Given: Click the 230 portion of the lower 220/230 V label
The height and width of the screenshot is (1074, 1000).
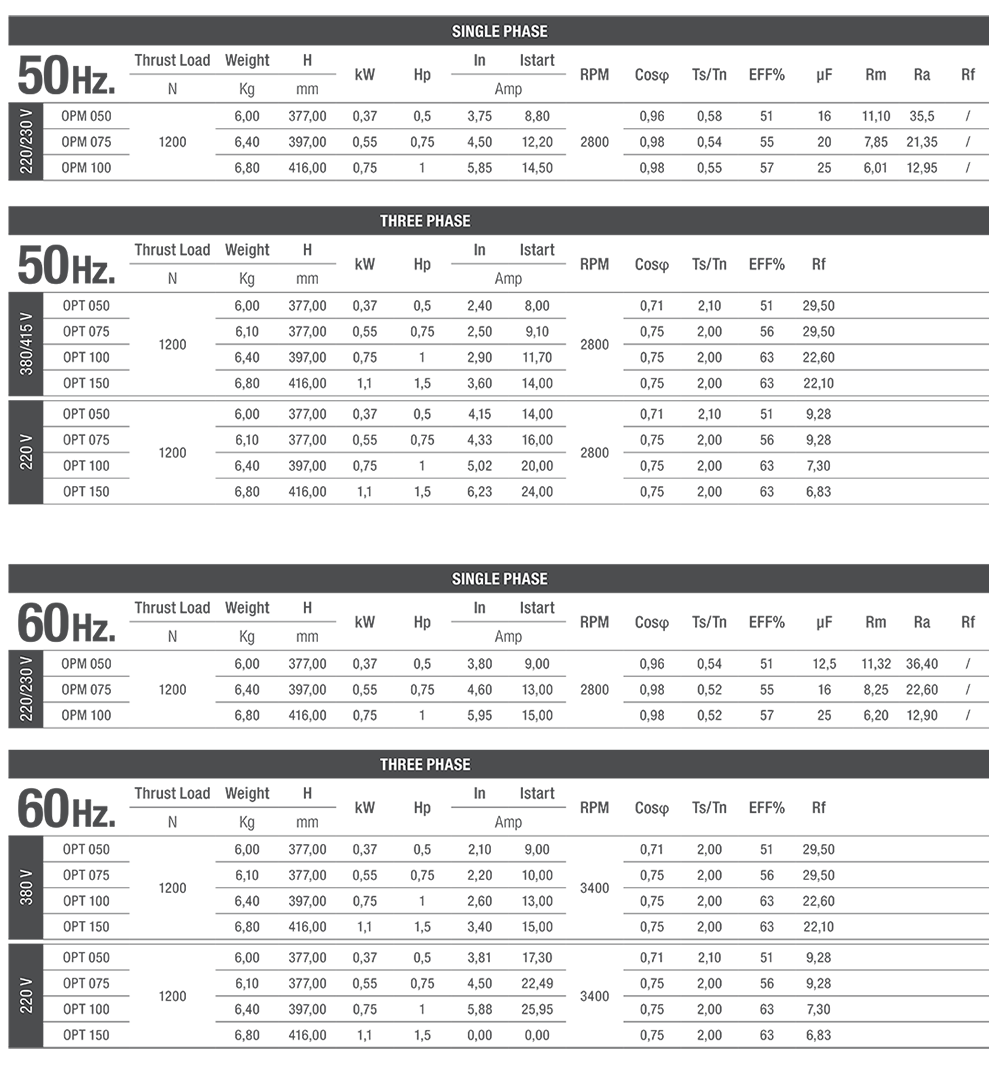Looking at the screenshot, I should [27, 676].
